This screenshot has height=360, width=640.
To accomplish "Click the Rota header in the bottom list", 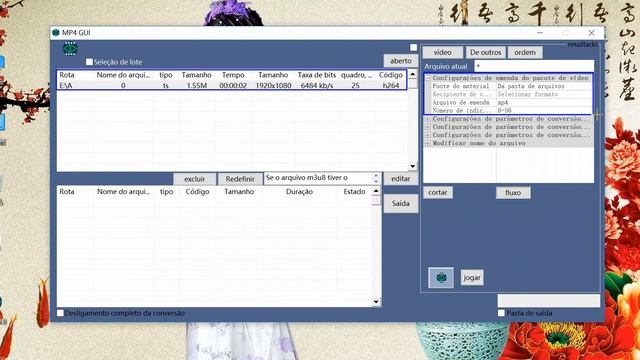I will click(67, 191).
